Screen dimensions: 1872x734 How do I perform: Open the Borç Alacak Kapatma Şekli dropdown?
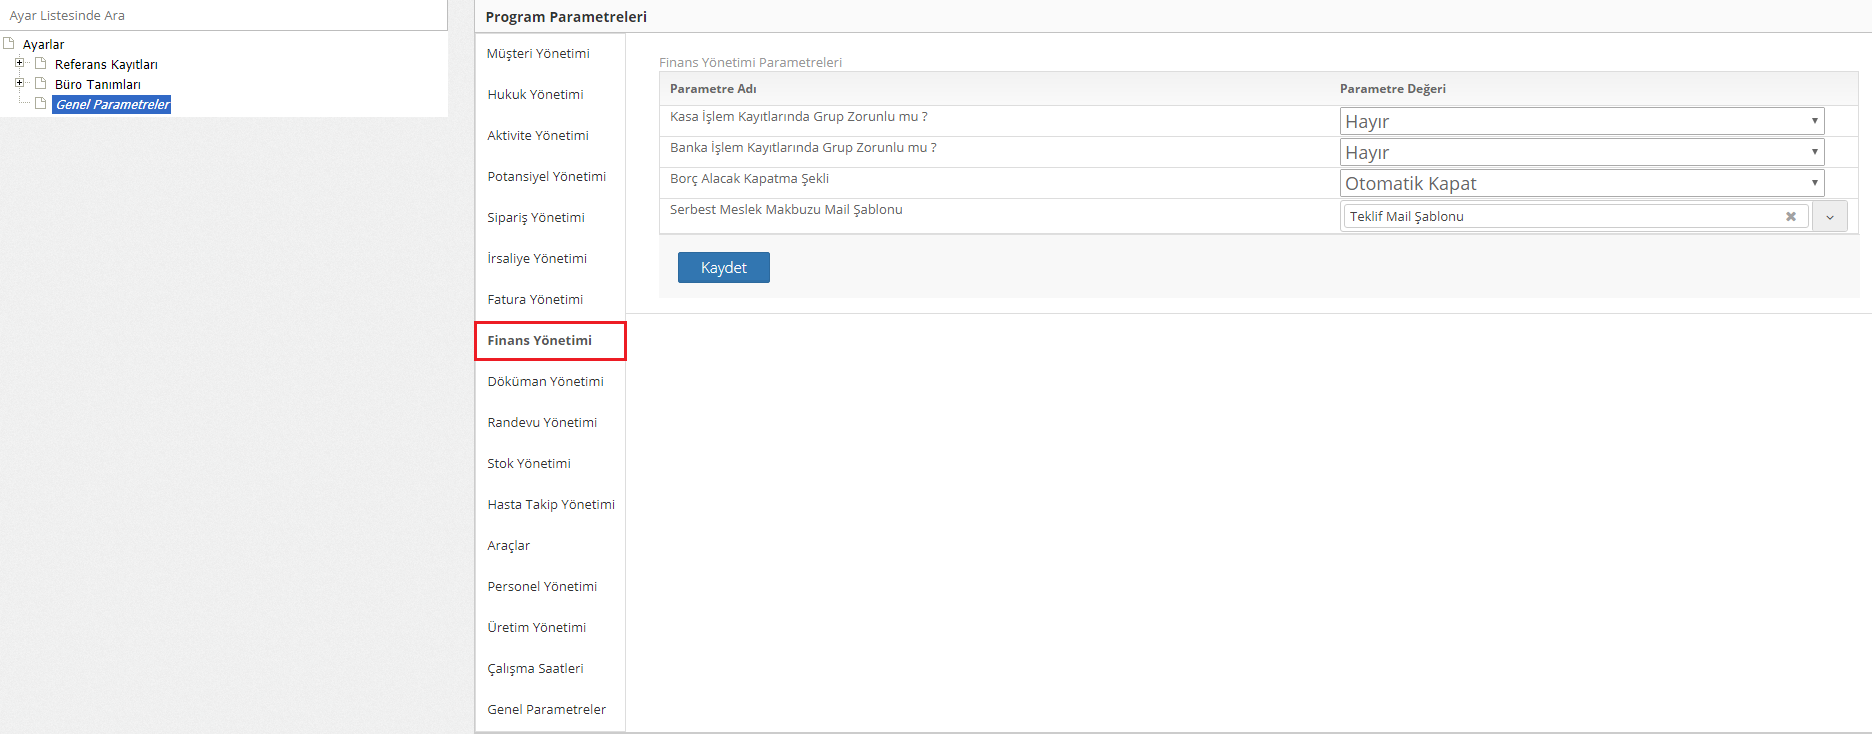point(1581,183)
